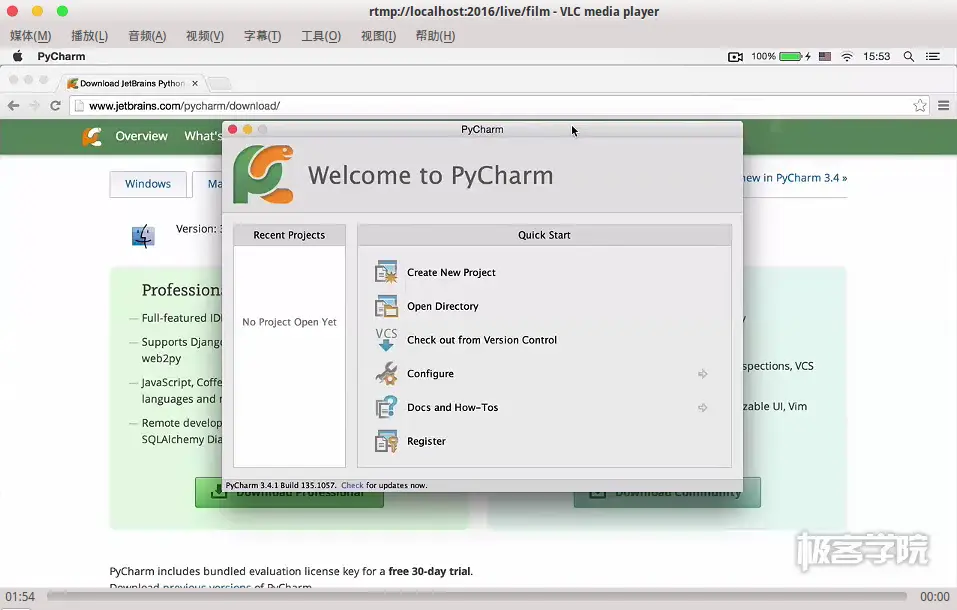Click the Quick Start header
Image resolution: width=957 pixels, height=610 pixels.
click(x=544, y=235)
